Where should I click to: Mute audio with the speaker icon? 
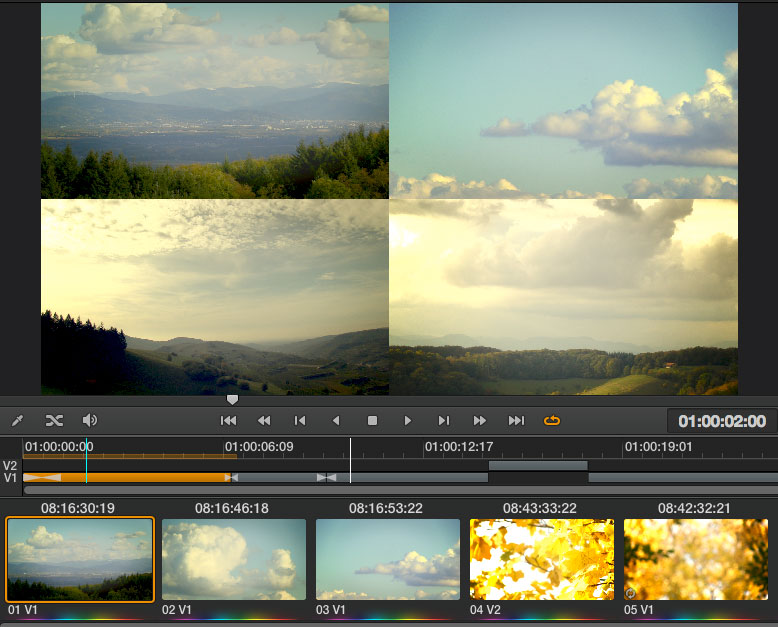pyautogui.click(x=90, y=421)
